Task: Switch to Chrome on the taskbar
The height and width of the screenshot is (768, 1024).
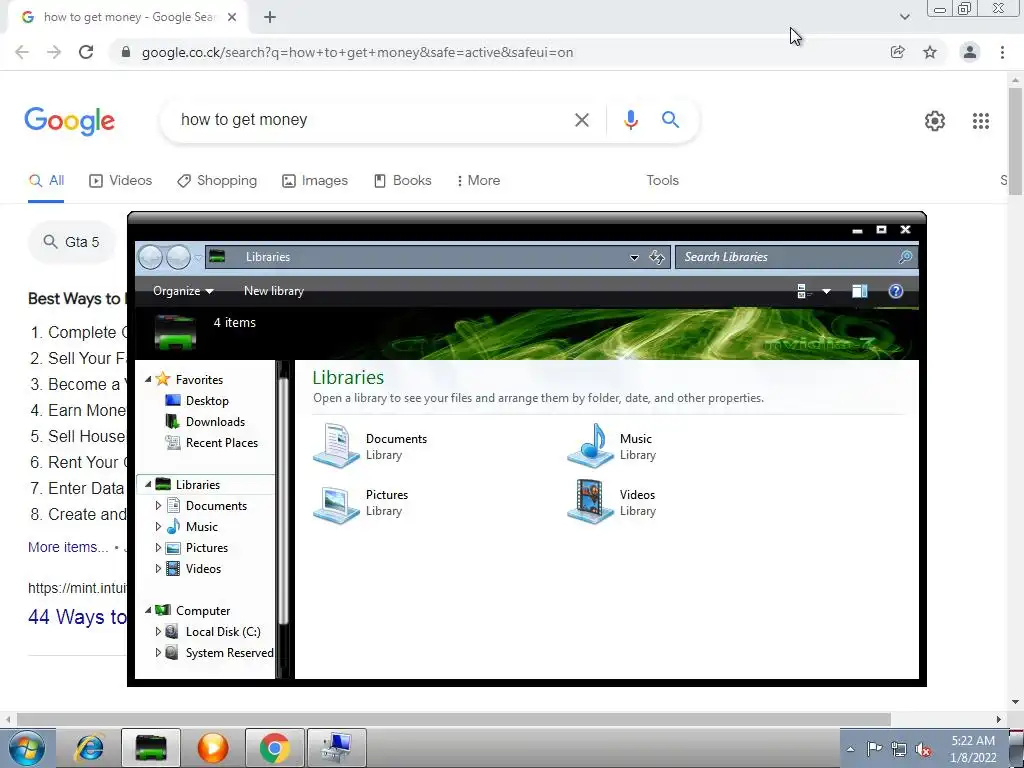Action: 274,748
